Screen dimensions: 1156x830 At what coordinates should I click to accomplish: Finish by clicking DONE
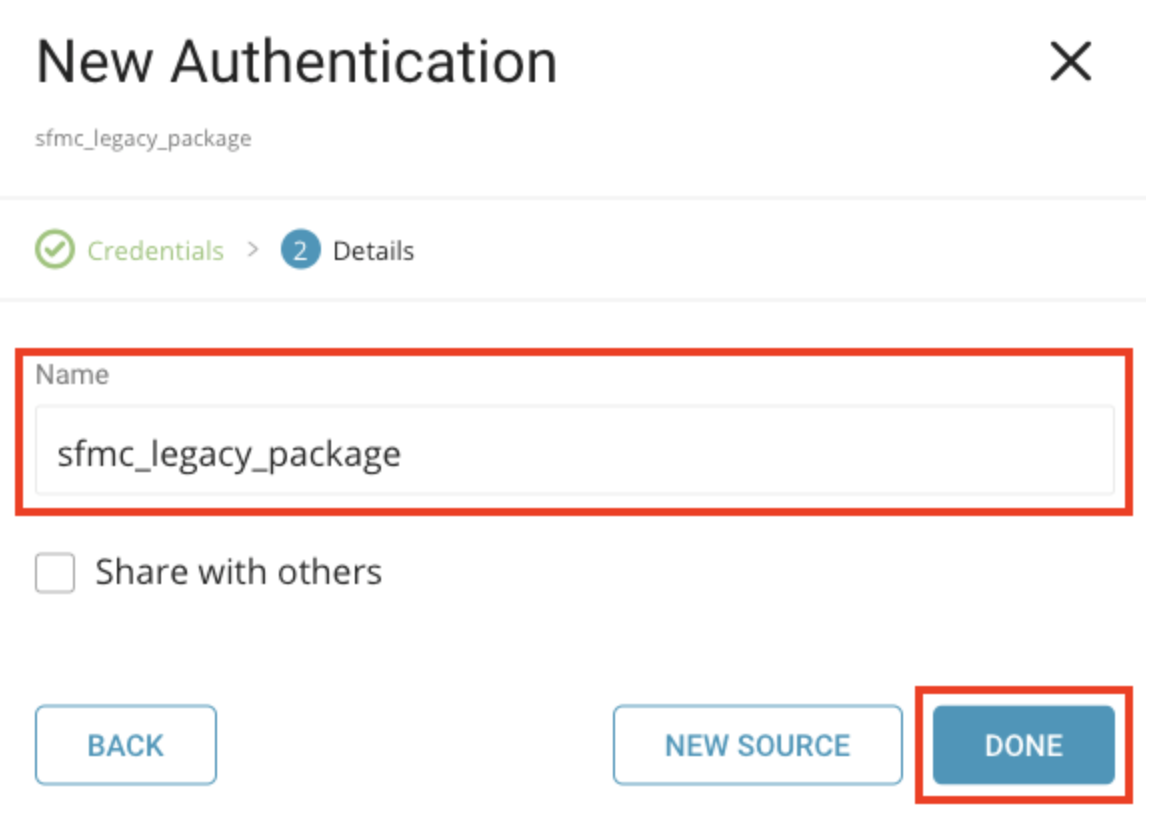coord(1023,745)
